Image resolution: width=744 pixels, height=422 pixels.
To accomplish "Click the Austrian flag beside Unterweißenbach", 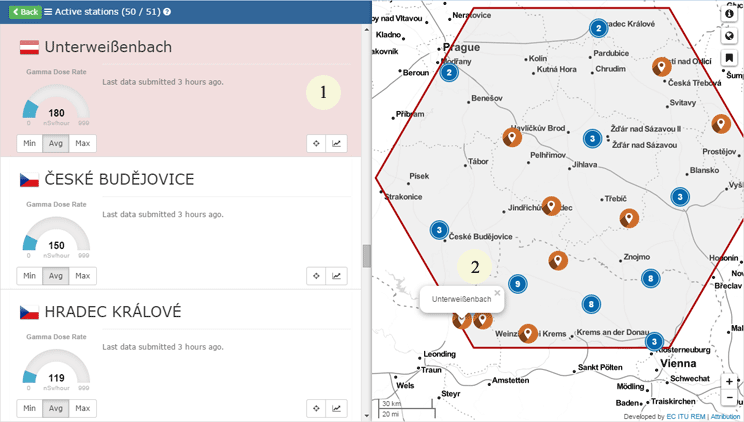I will [29, 47].
